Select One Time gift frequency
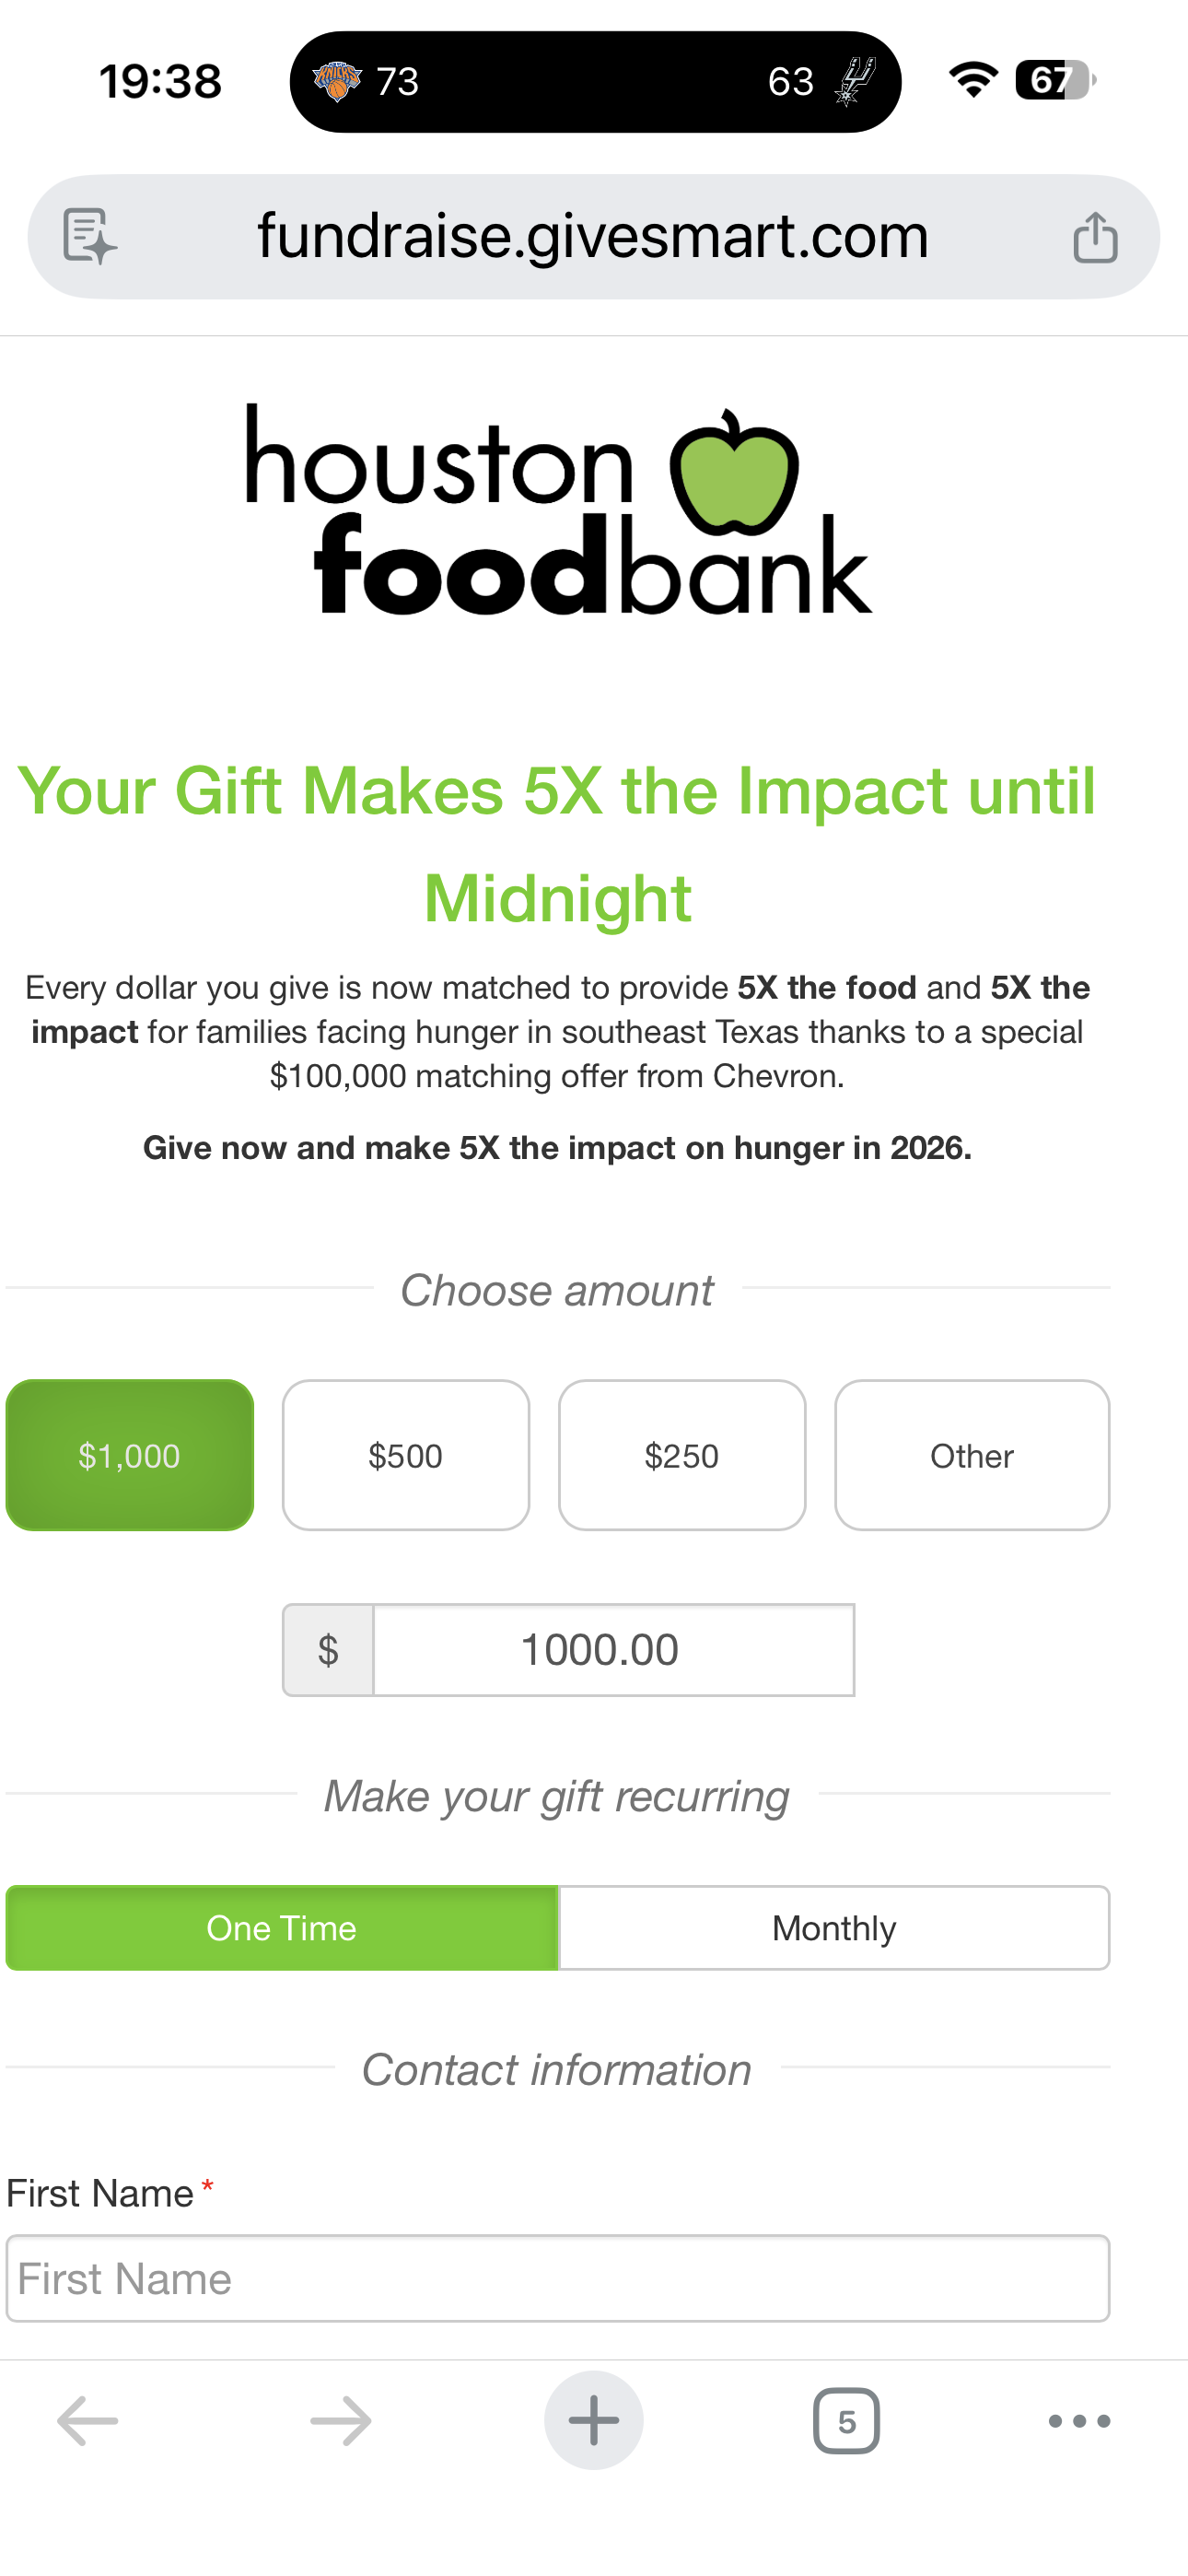Viewport: 1188px width, 2576px height. tap(282, 1928)
